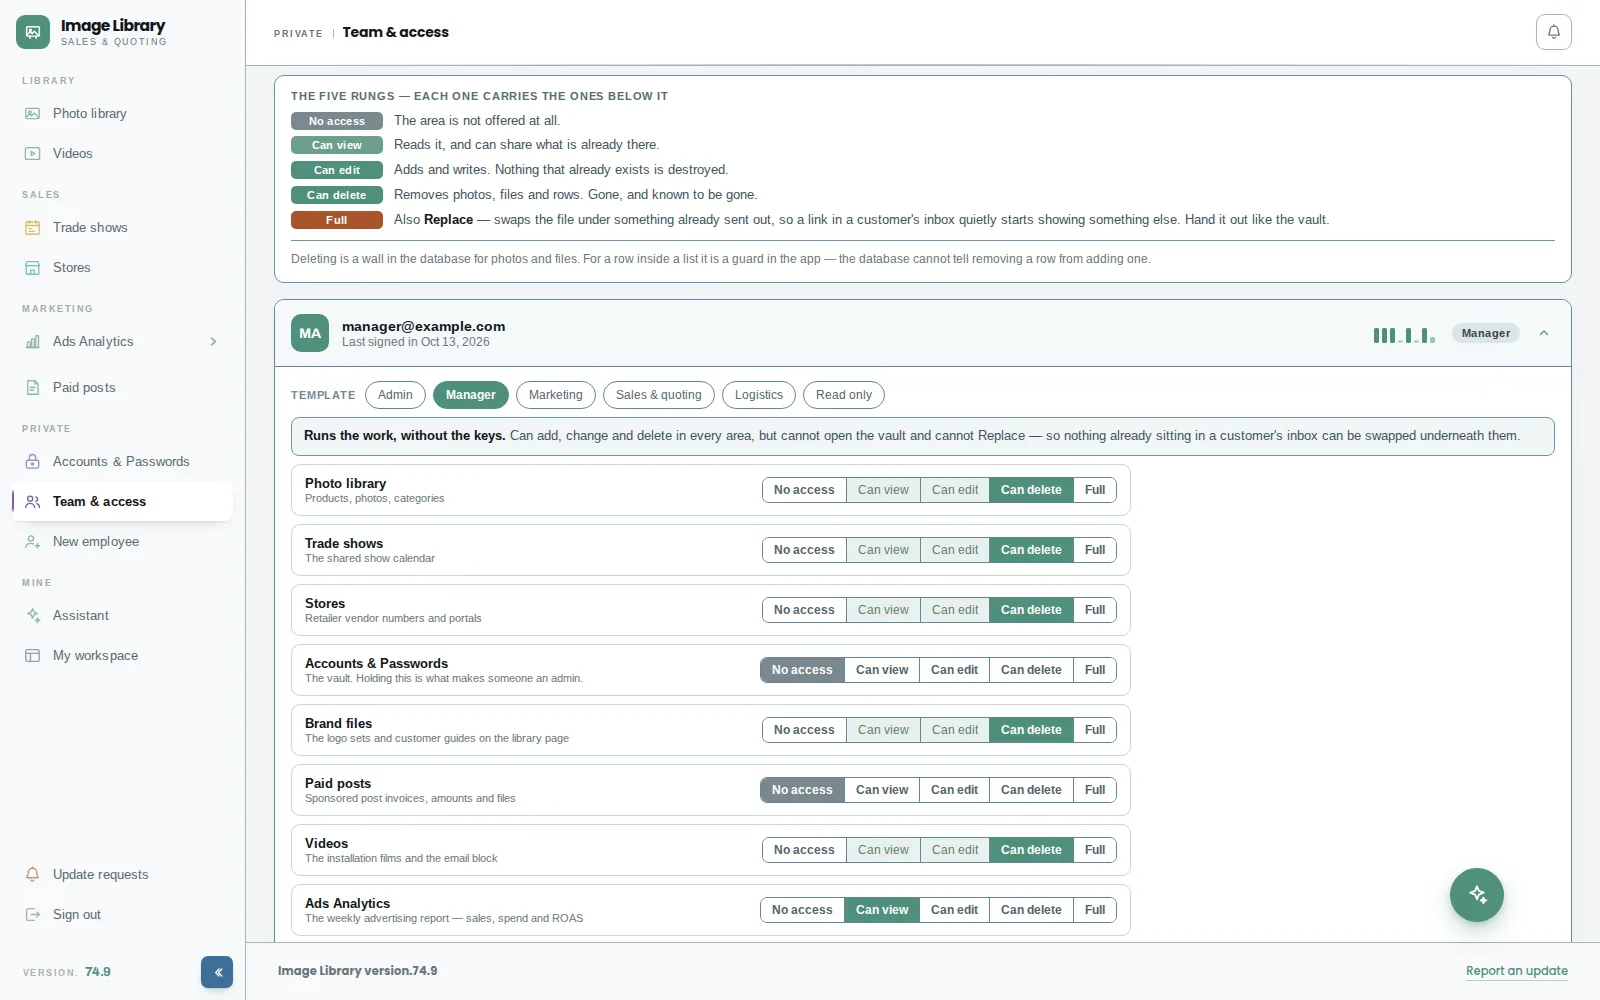Open the Assistant sparkle icon in sidebar
1600x1000 pixels.
33,616
